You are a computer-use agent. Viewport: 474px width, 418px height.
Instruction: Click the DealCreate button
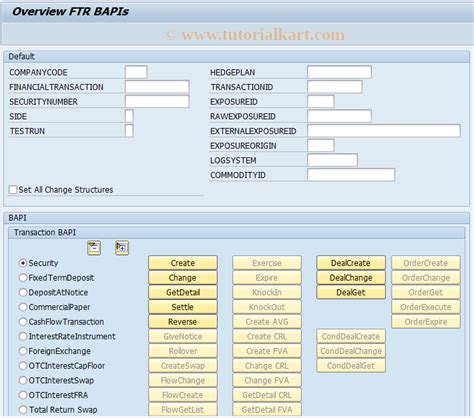coord(351,263)
